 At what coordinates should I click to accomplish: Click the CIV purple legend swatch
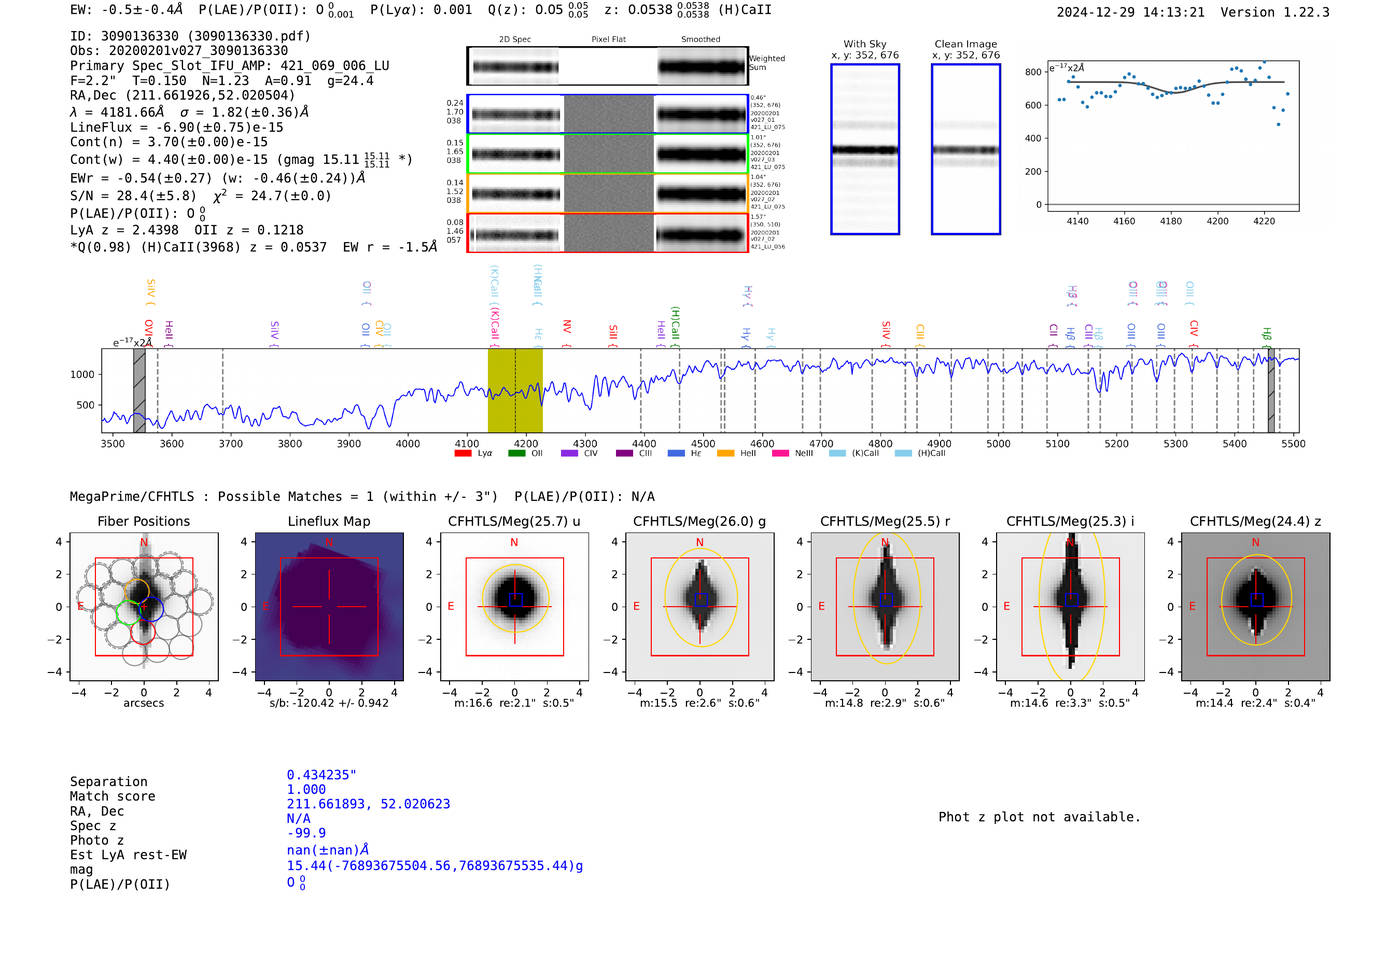570,453
